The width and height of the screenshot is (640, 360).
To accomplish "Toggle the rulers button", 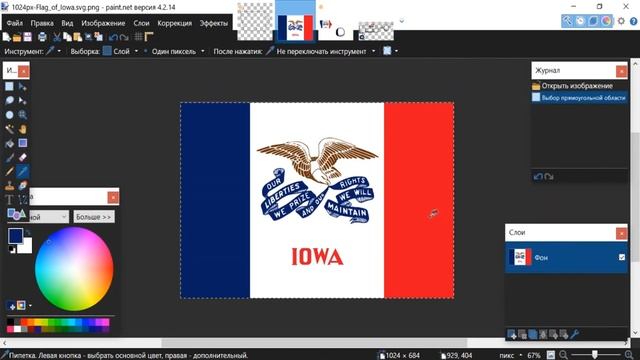I will click(x=149, y=37).
